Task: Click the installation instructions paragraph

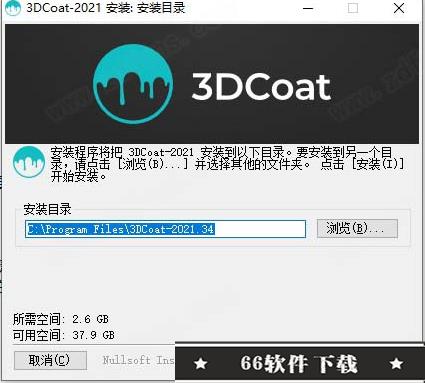Action: click(227, 164)
